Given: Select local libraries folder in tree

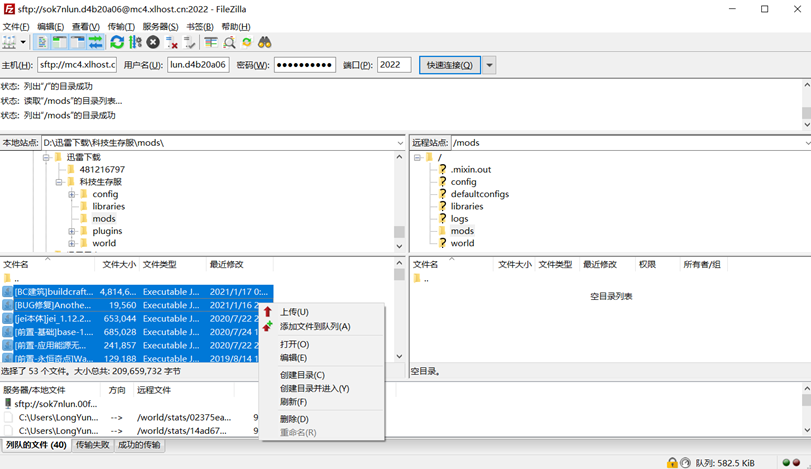Looking at the screenshot, I should tap(109, 206).
